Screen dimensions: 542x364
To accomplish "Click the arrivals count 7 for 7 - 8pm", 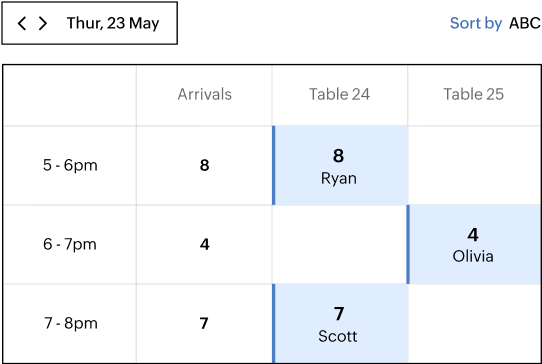I will click(x=204, y=324).
